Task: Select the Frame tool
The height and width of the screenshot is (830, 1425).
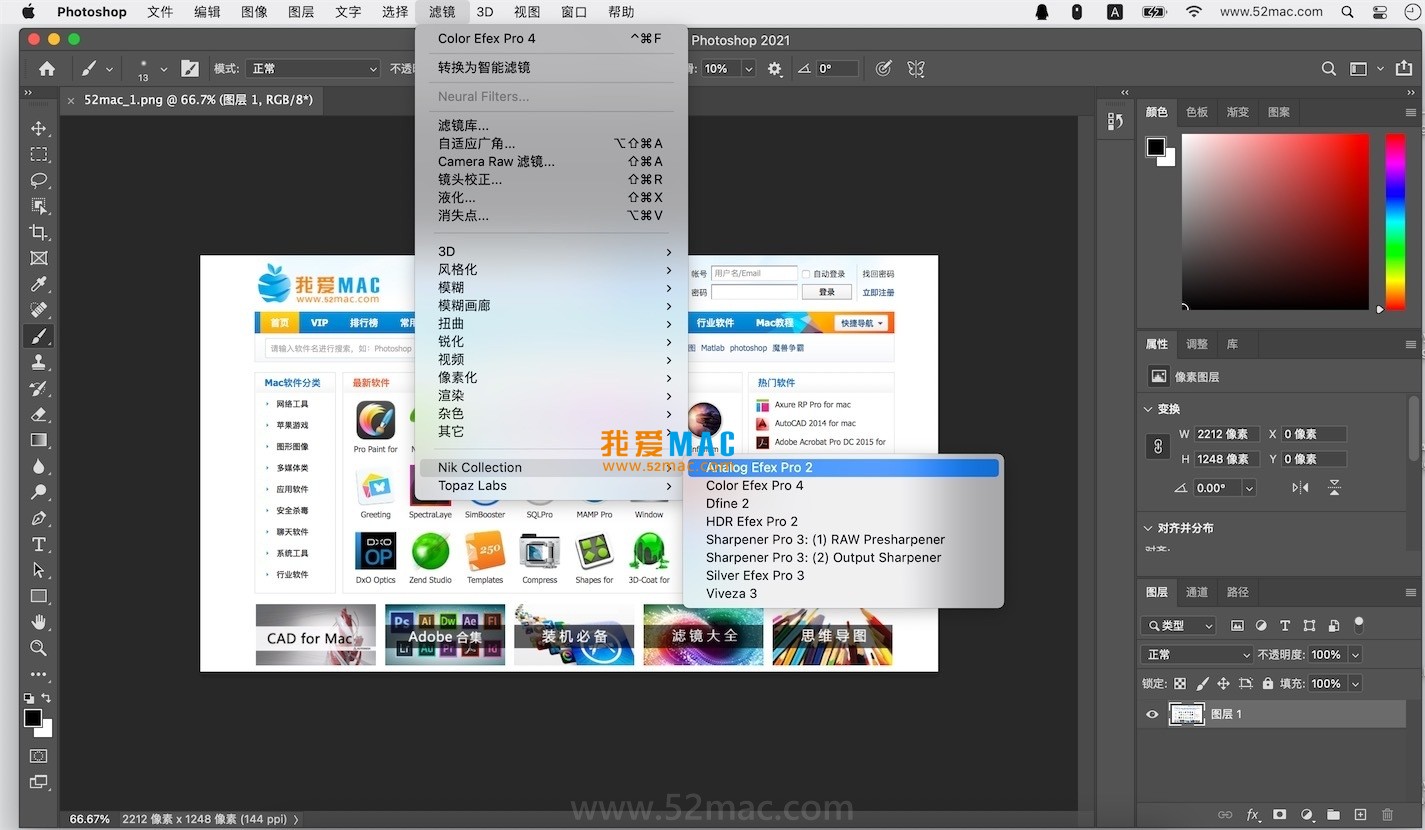Action: pyautogui.click(x=39, y=258)
